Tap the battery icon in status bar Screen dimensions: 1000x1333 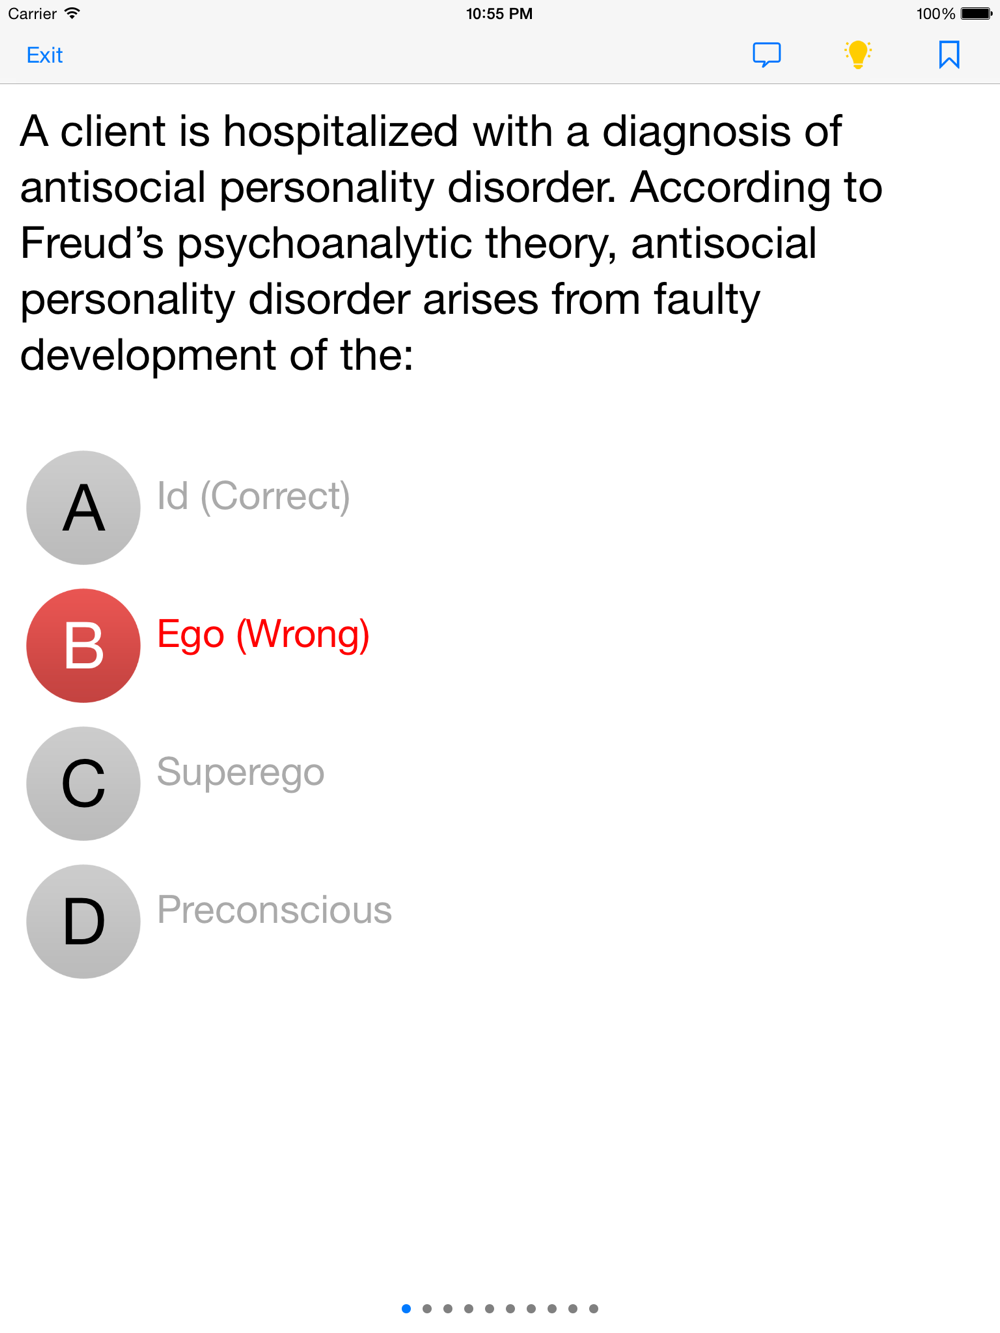976,14
